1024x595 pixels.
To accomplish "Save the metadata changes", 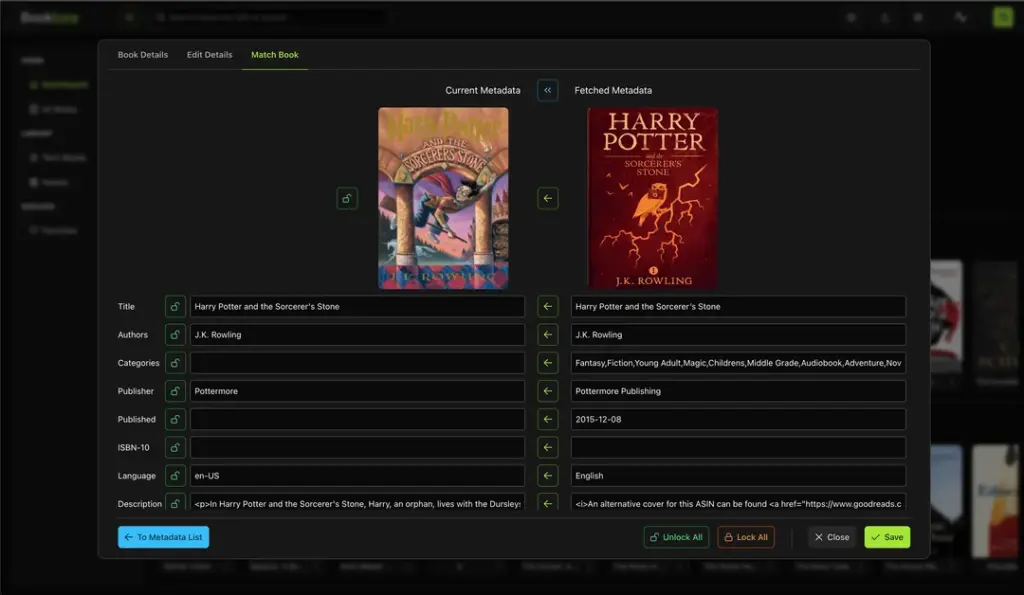I will point(887,537).
